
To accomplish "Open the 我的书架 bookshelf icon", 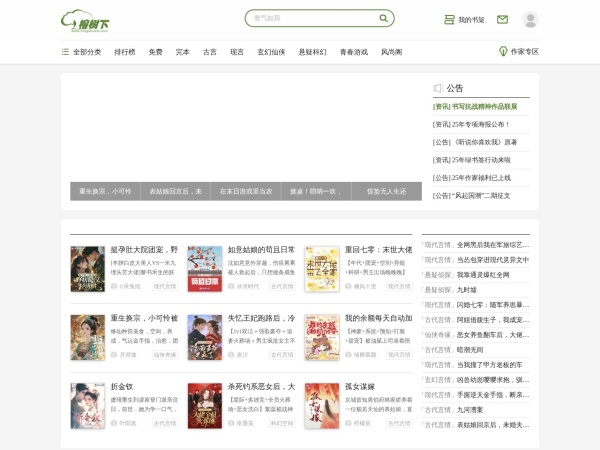I will tap(449, 19).
